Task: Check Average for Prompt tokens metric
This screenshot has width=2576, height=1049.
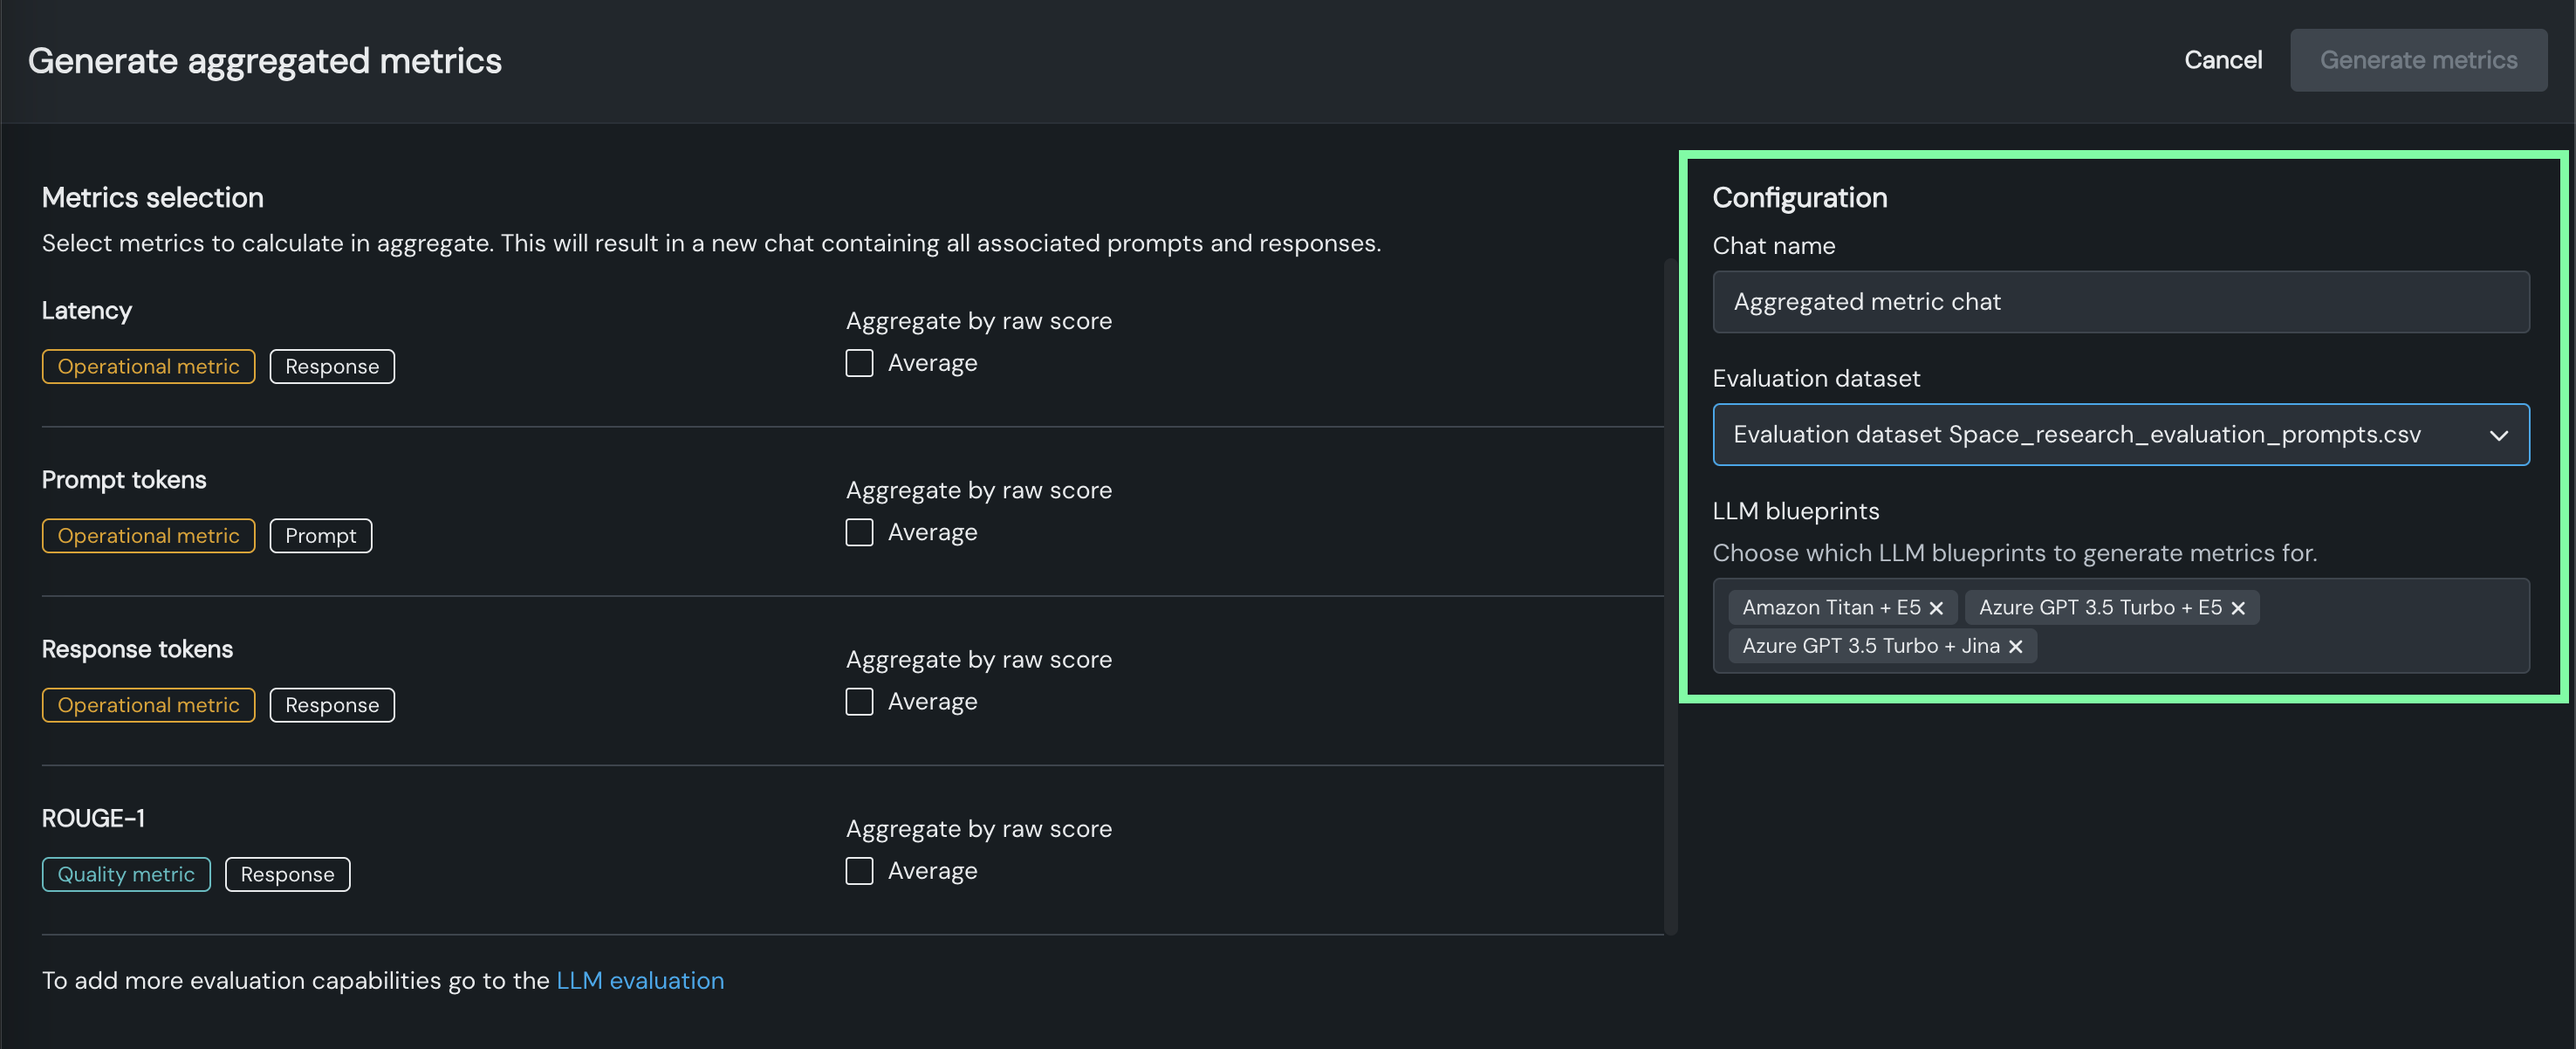Action: tap(859, 532)
